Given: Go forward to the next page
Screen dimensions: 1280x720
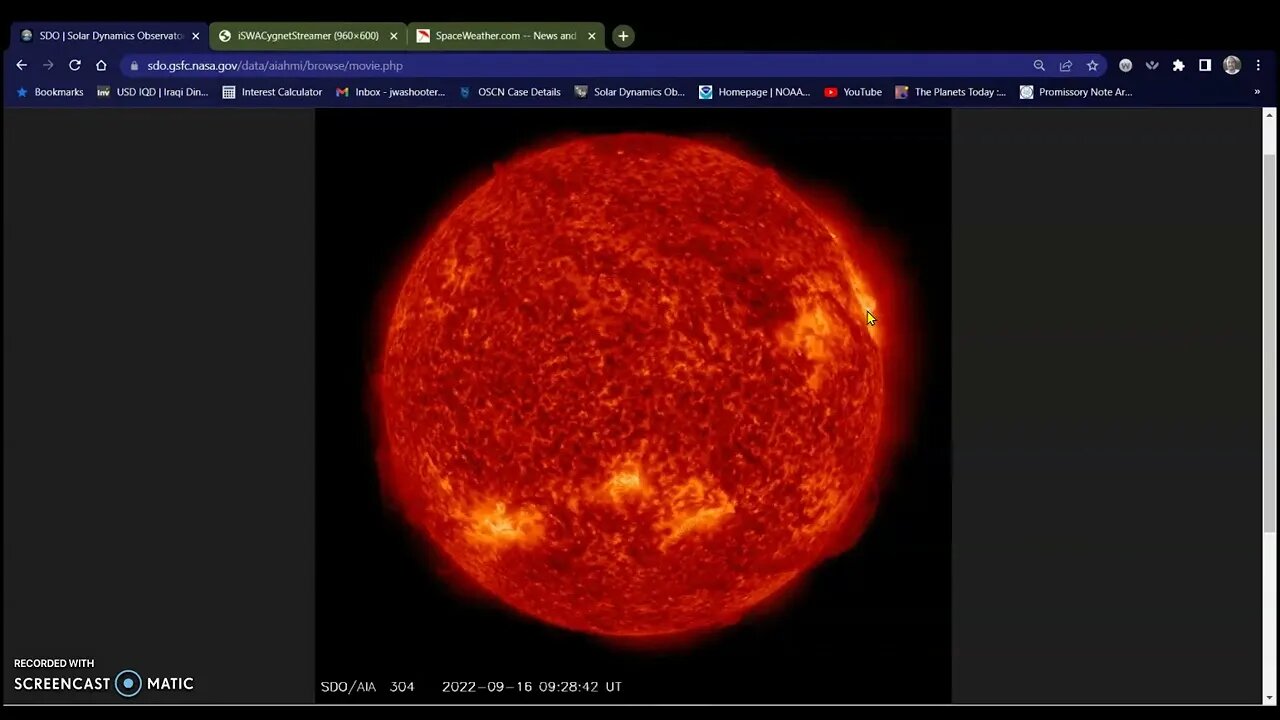Looking at the screenshot, I should click(48, 65).
